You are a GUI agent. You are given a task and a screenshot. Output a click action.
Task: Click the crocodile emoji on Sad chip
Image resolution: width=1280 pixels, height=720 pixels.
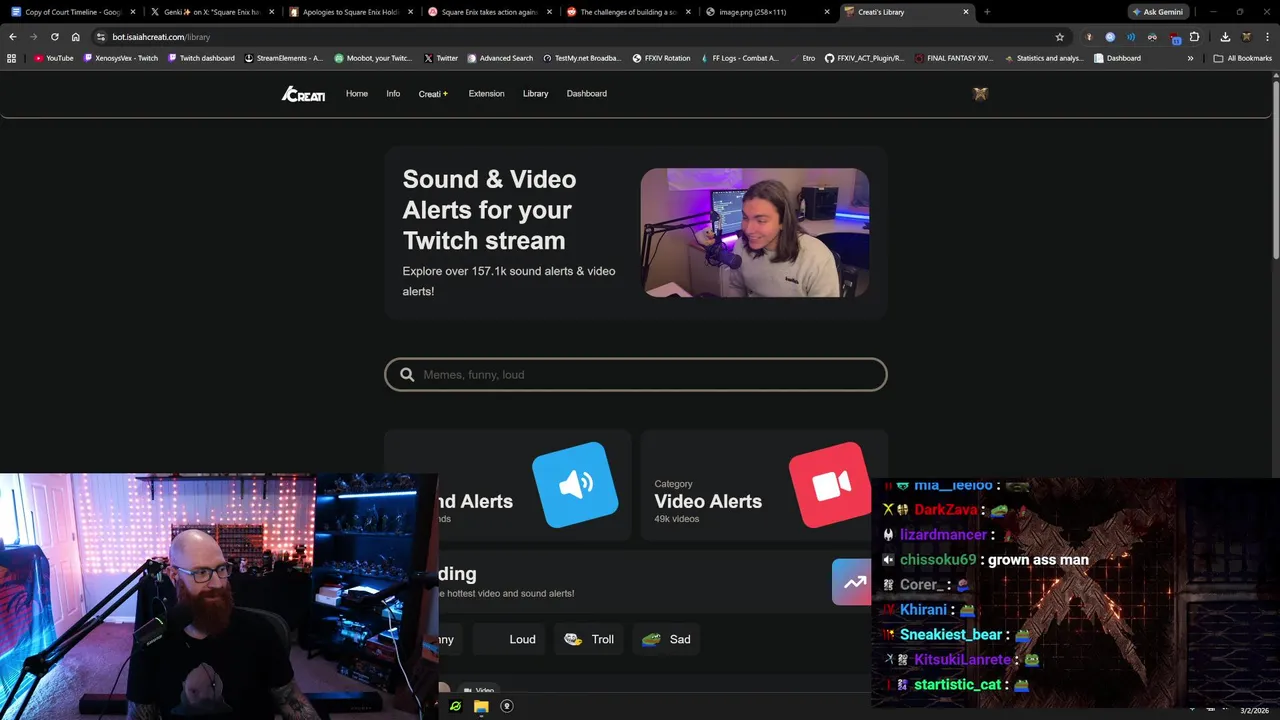coord(651,639)
